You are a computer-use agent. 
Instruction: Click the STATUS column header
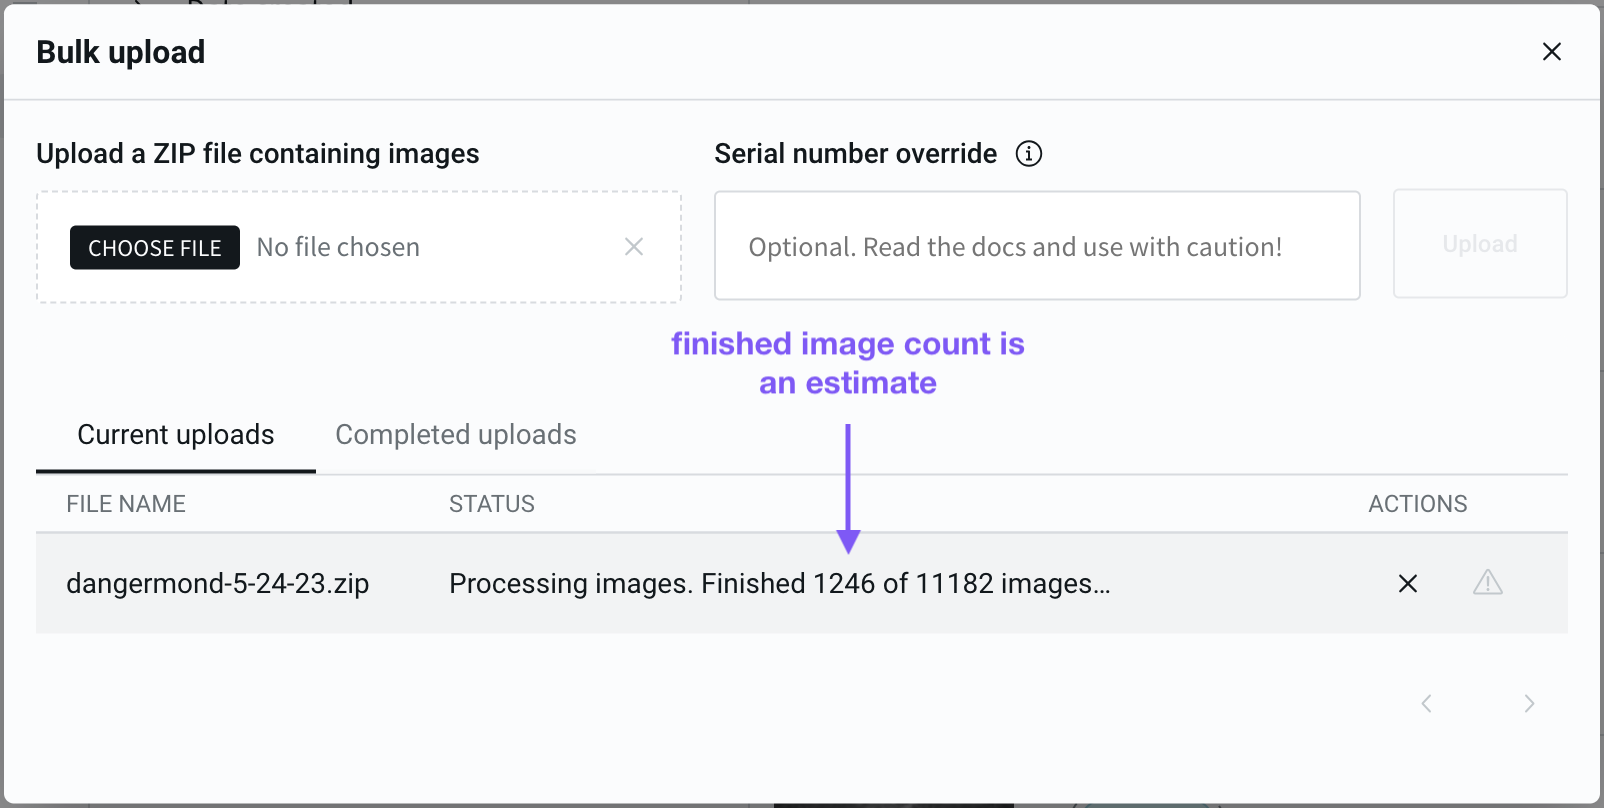pyautogui.click(x=492, y=504)
